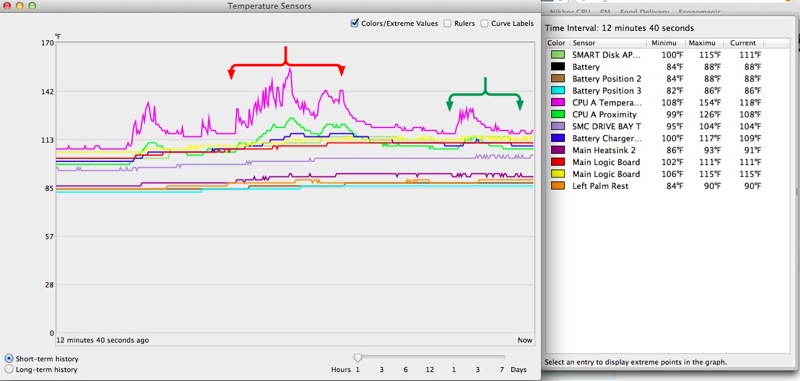The image size is (800, 381).
Task: Select the Battery sensor name
Action: pos(586,67)
